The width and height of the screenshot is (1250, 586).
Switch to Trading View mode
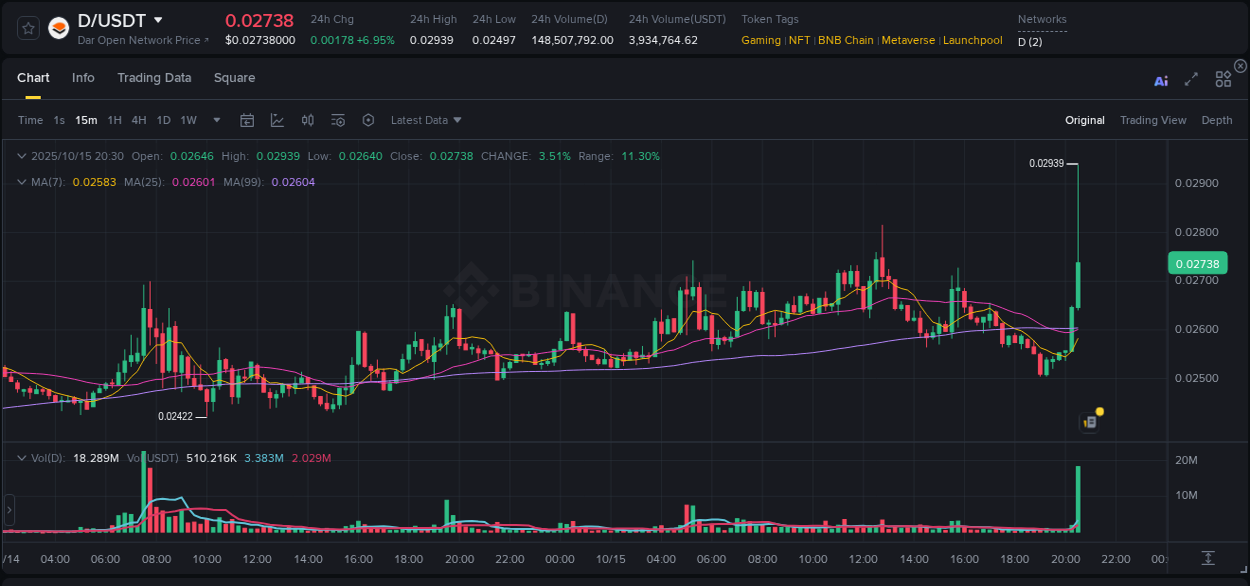tap(1153, 120)
